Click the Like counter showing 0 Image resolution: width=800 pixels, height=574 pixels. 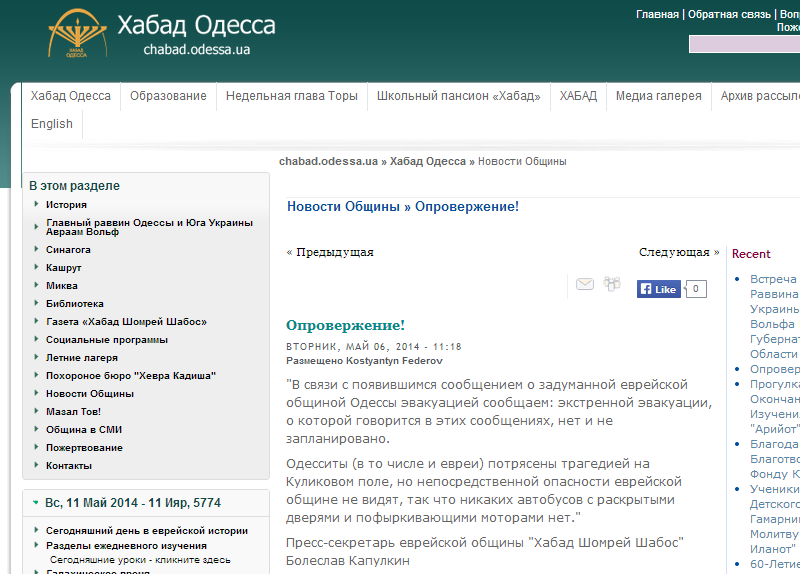(696, 289)
